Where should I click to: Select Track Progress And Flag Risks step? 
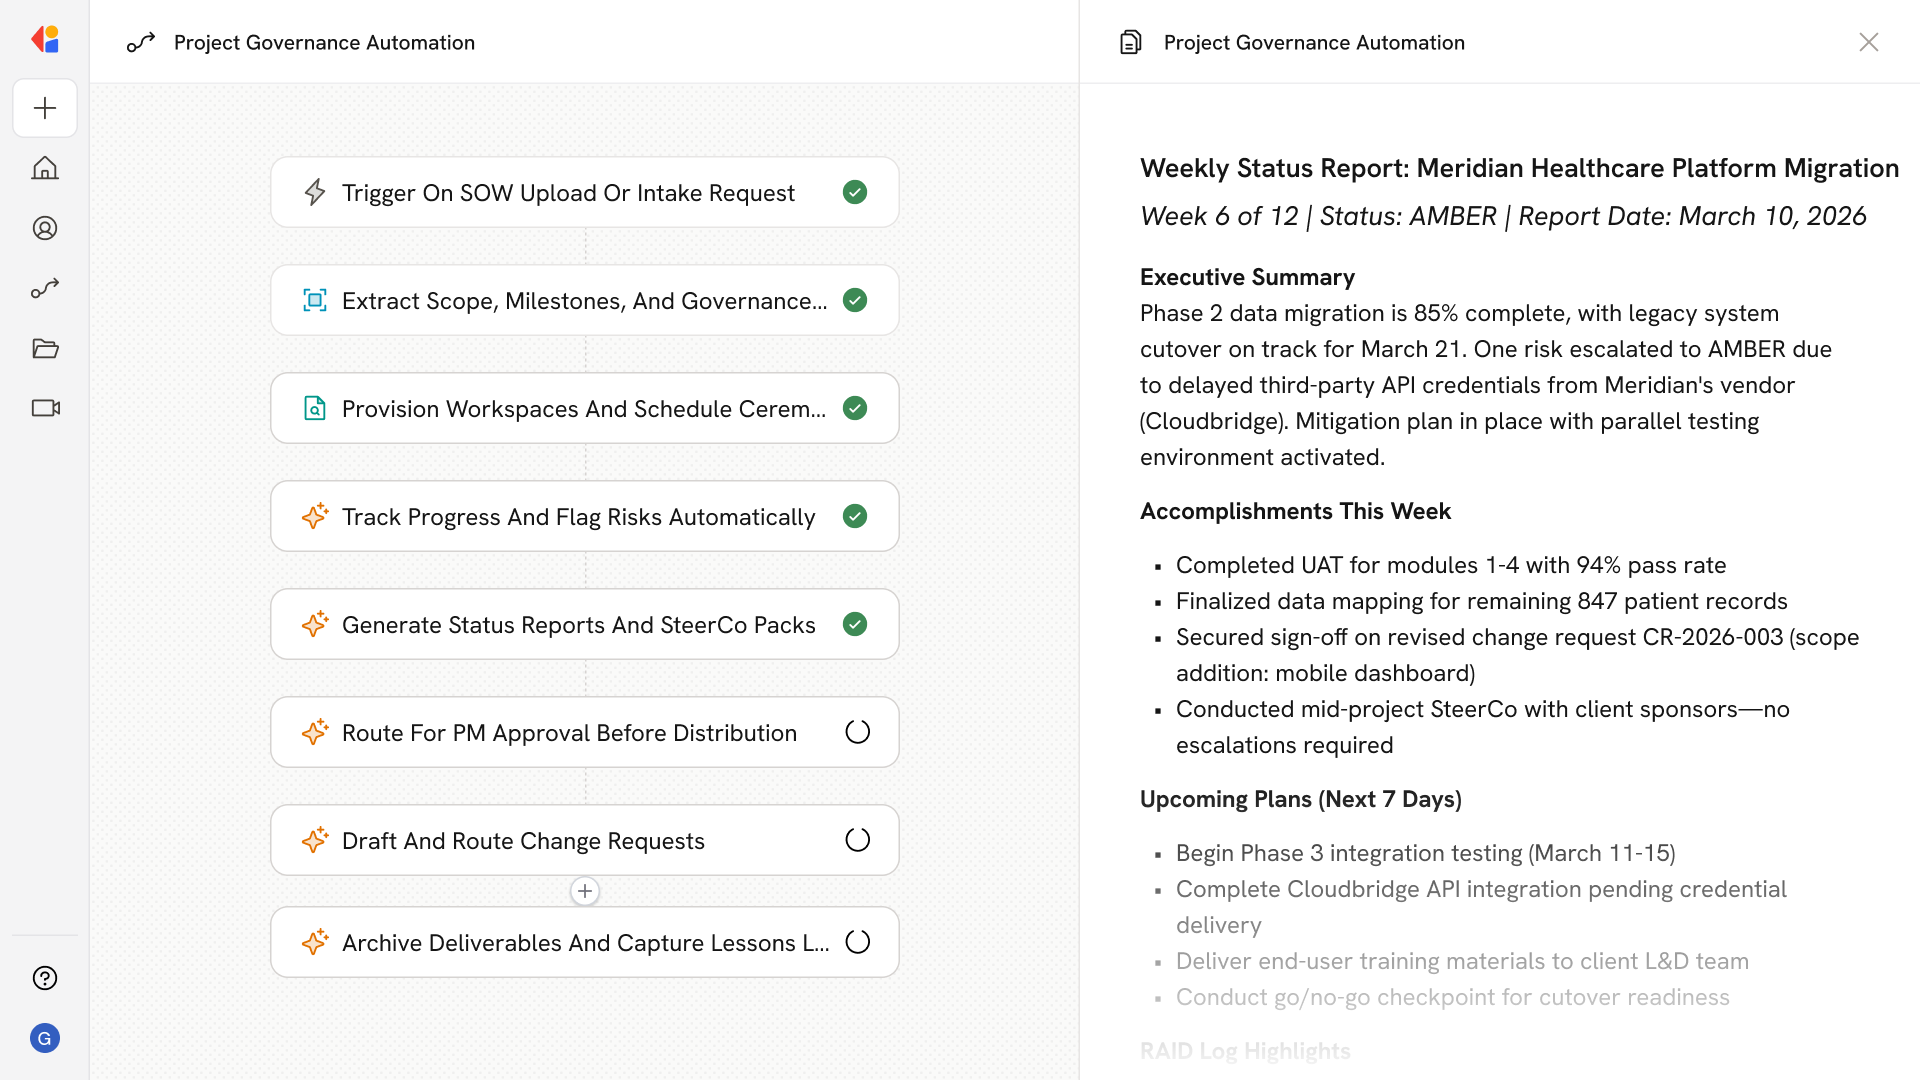[x=578, y=516]
